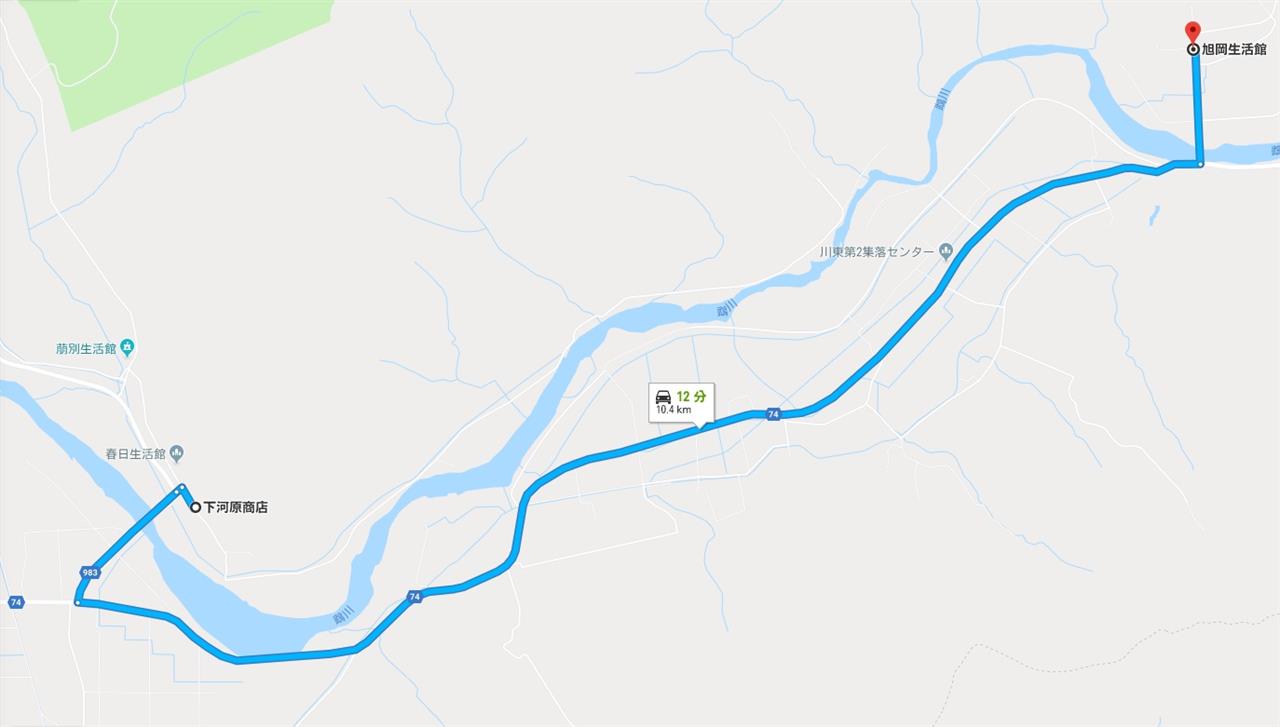This screenshot has width=1280, height=727.
Task: Click the 下河原商店 origin circle marker
Action: point(196,507)
